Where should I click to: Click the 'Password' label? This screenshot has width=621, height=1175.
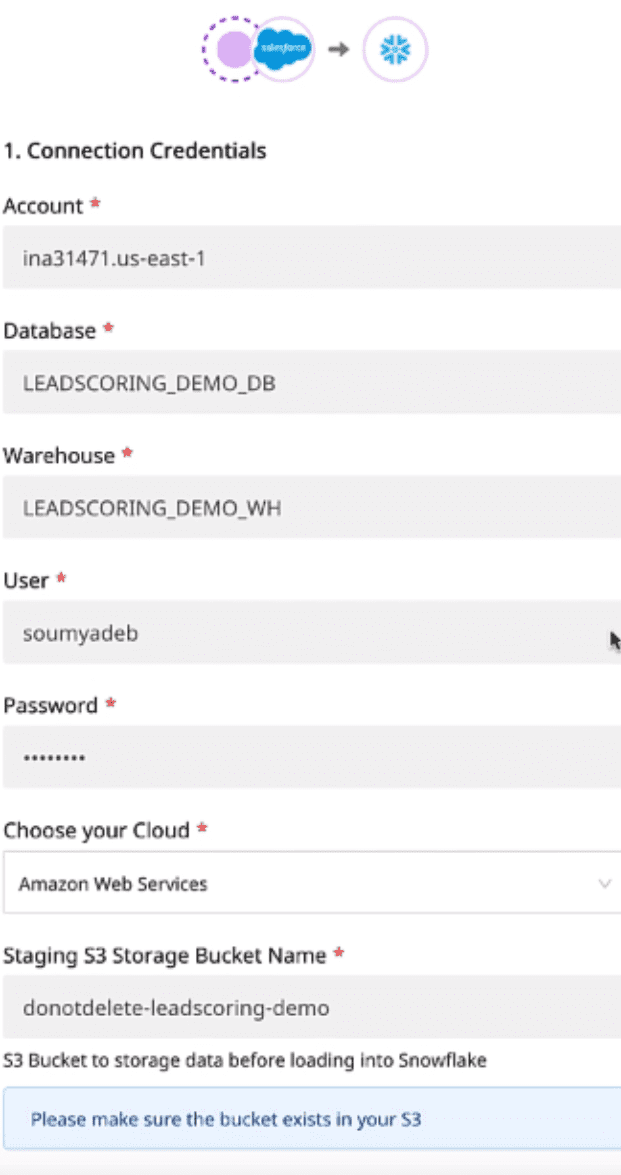(x=51, y=705)
